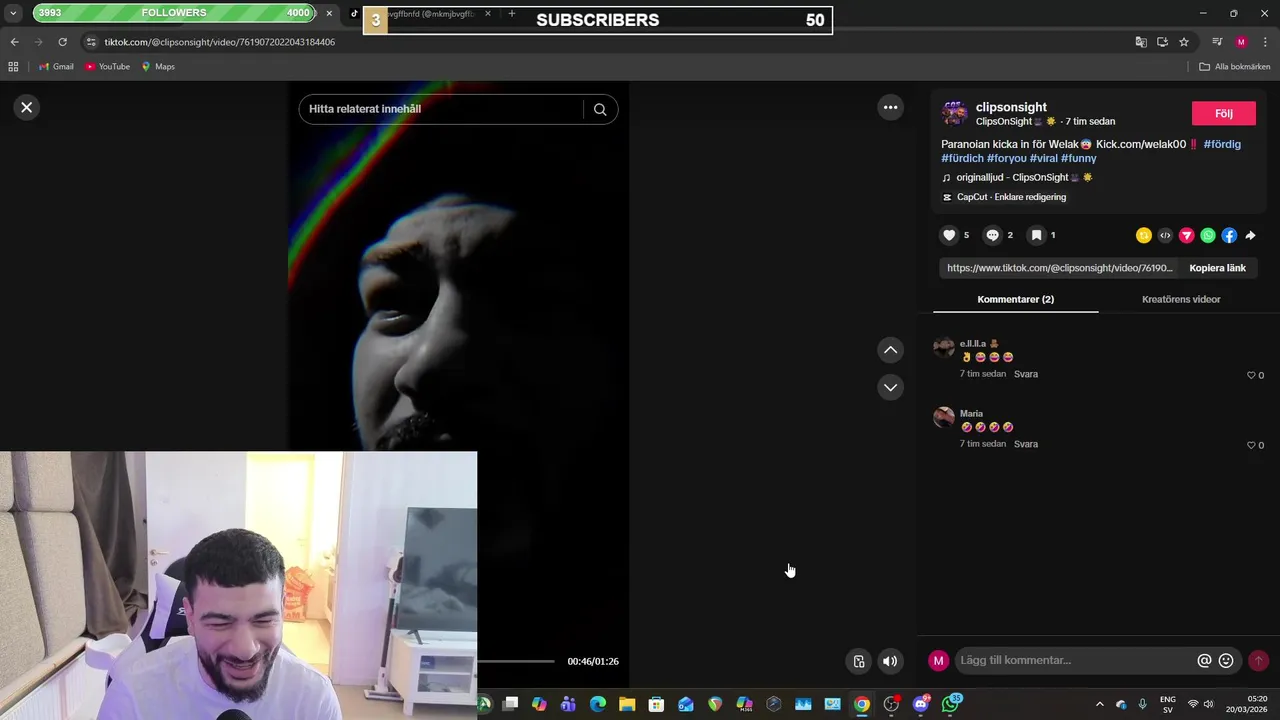Open Chrome profile M avatar

(x=1241, y=42)
